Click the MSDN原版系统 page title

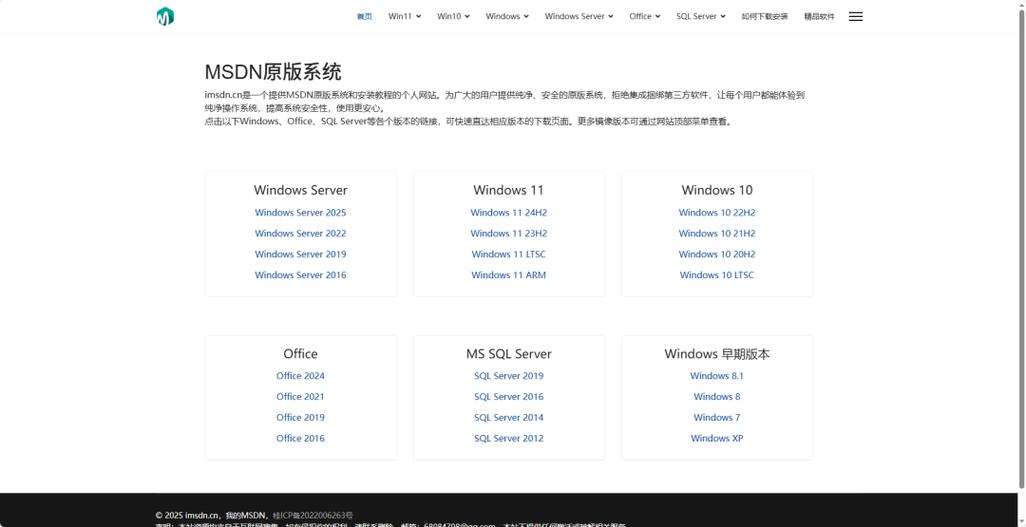click(x=273, y=71)
